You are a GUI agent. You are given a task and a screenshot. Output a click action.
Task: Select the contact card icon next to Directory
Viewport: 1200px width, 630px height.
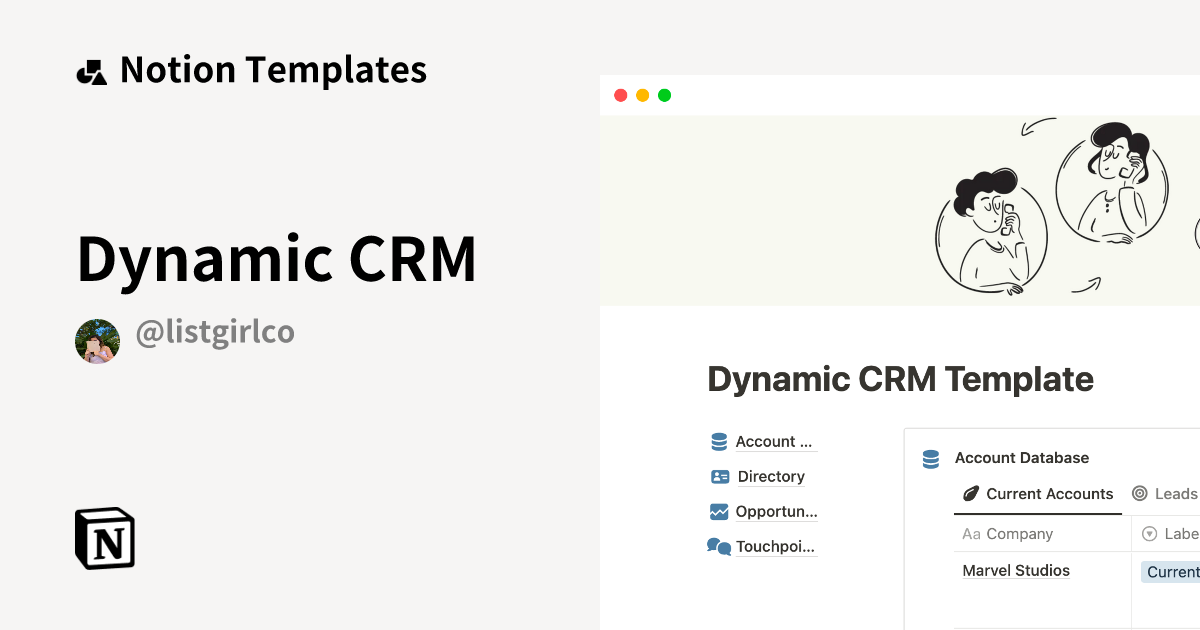[x=719, y=476]
